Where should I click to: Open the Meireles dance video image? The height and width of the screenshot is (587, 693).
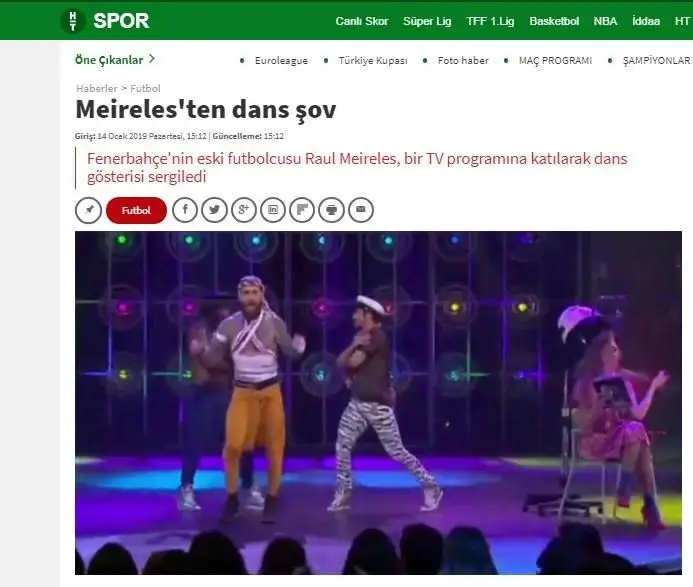(378, 403)
